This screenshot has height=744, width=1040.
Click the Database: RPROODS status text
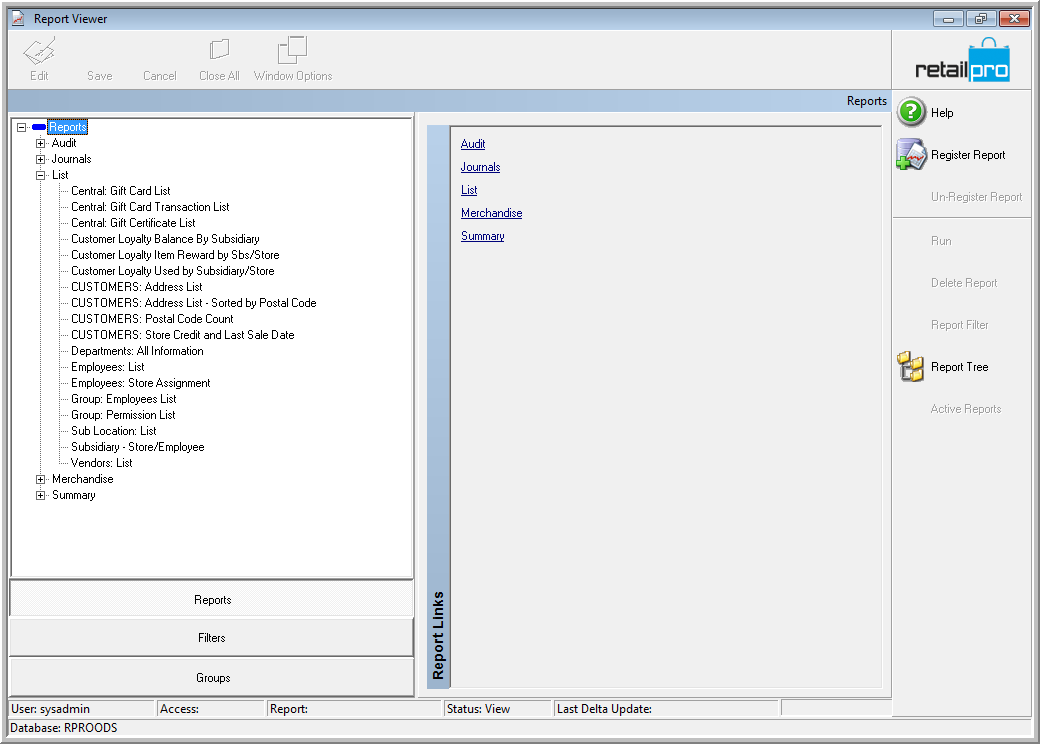(x=64, y=728)
